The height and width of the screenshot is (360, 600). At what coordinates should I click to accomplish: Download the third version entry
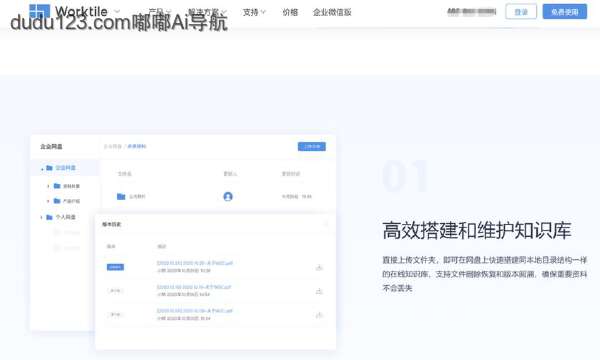(x=319, y=315)
